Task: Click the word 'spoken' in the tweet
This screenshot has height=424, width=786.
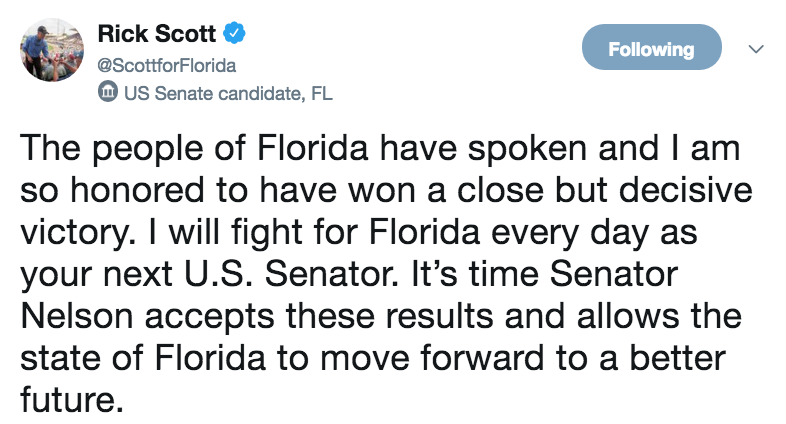Action: 527,149
